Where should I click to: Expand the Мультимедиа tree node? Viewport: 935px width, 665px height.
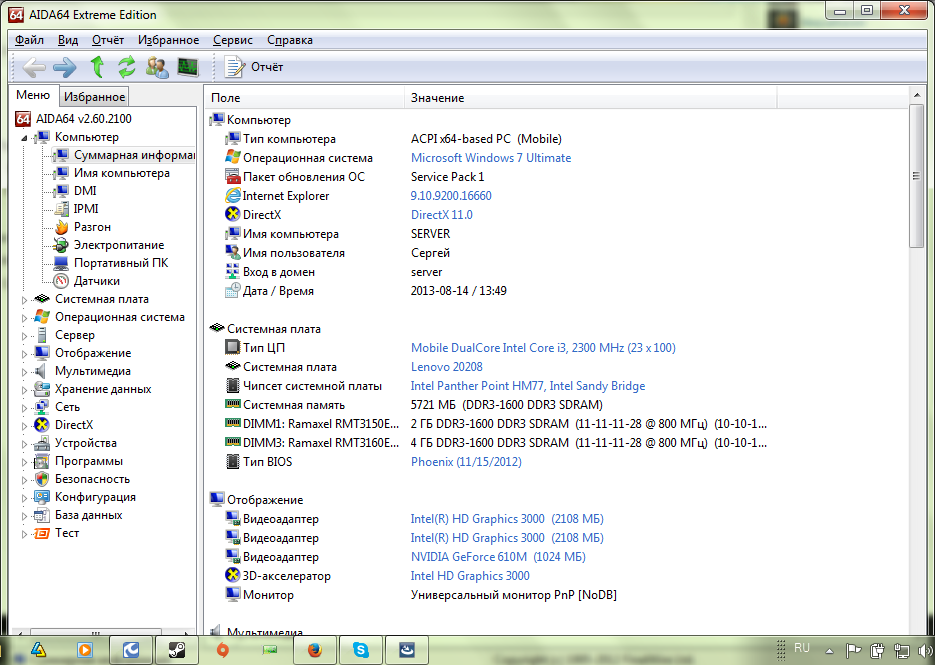click(24, 372)
